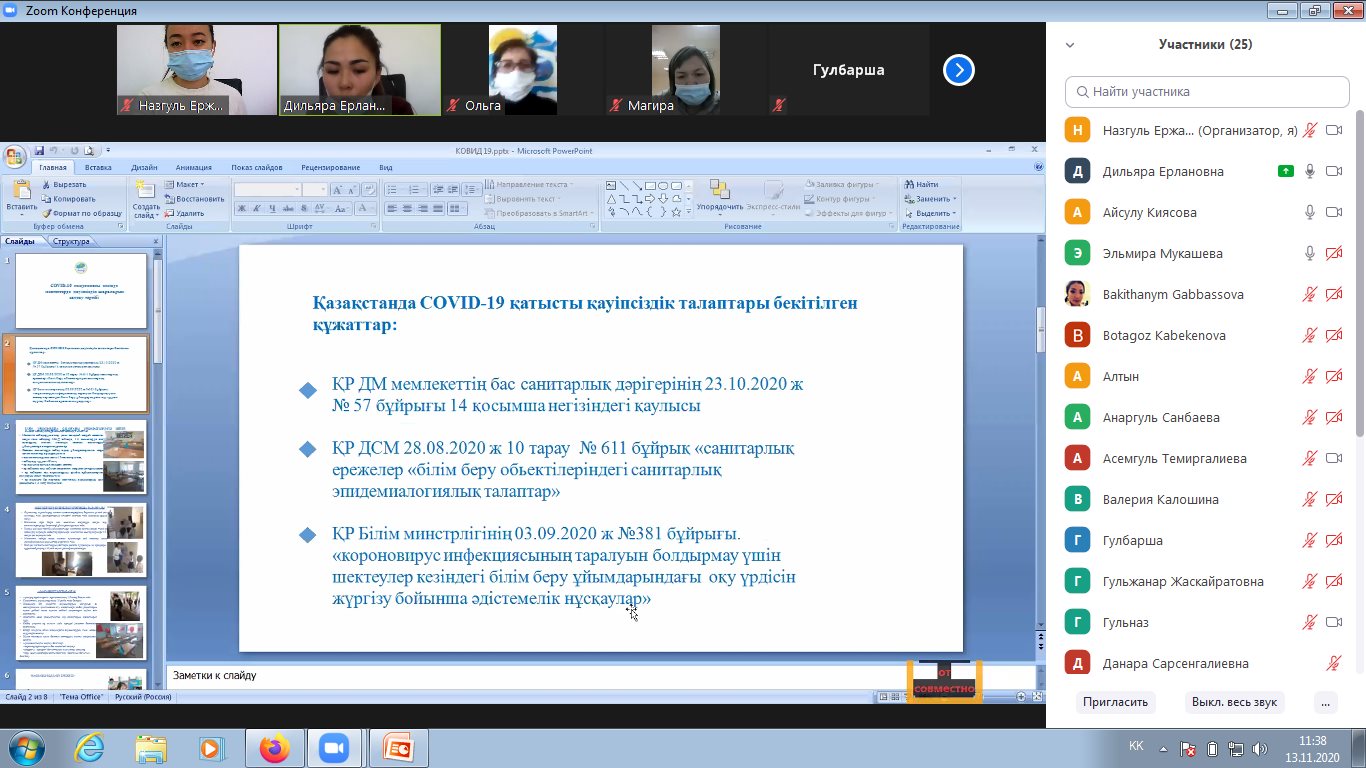Click camera icon beside Дильяра Ерлановна
The height and width of the screenshot is (768, 1366).
1333,171
